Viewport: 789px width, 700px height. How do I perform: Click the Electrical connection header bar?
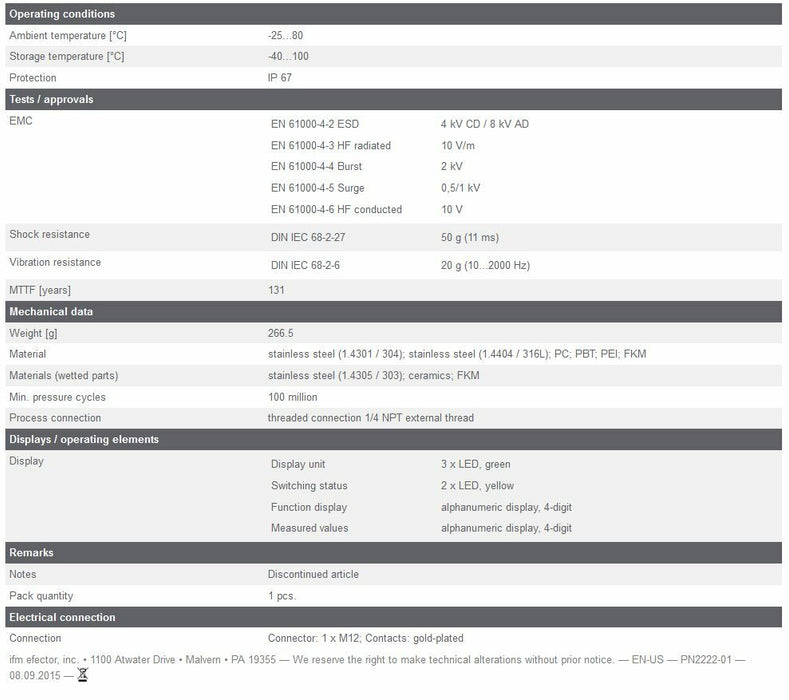(62, 617)
